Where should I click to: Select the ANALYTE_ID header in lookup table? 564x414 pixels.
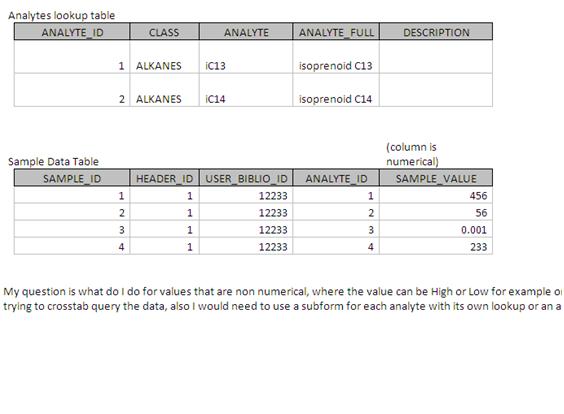coord(72,32)
